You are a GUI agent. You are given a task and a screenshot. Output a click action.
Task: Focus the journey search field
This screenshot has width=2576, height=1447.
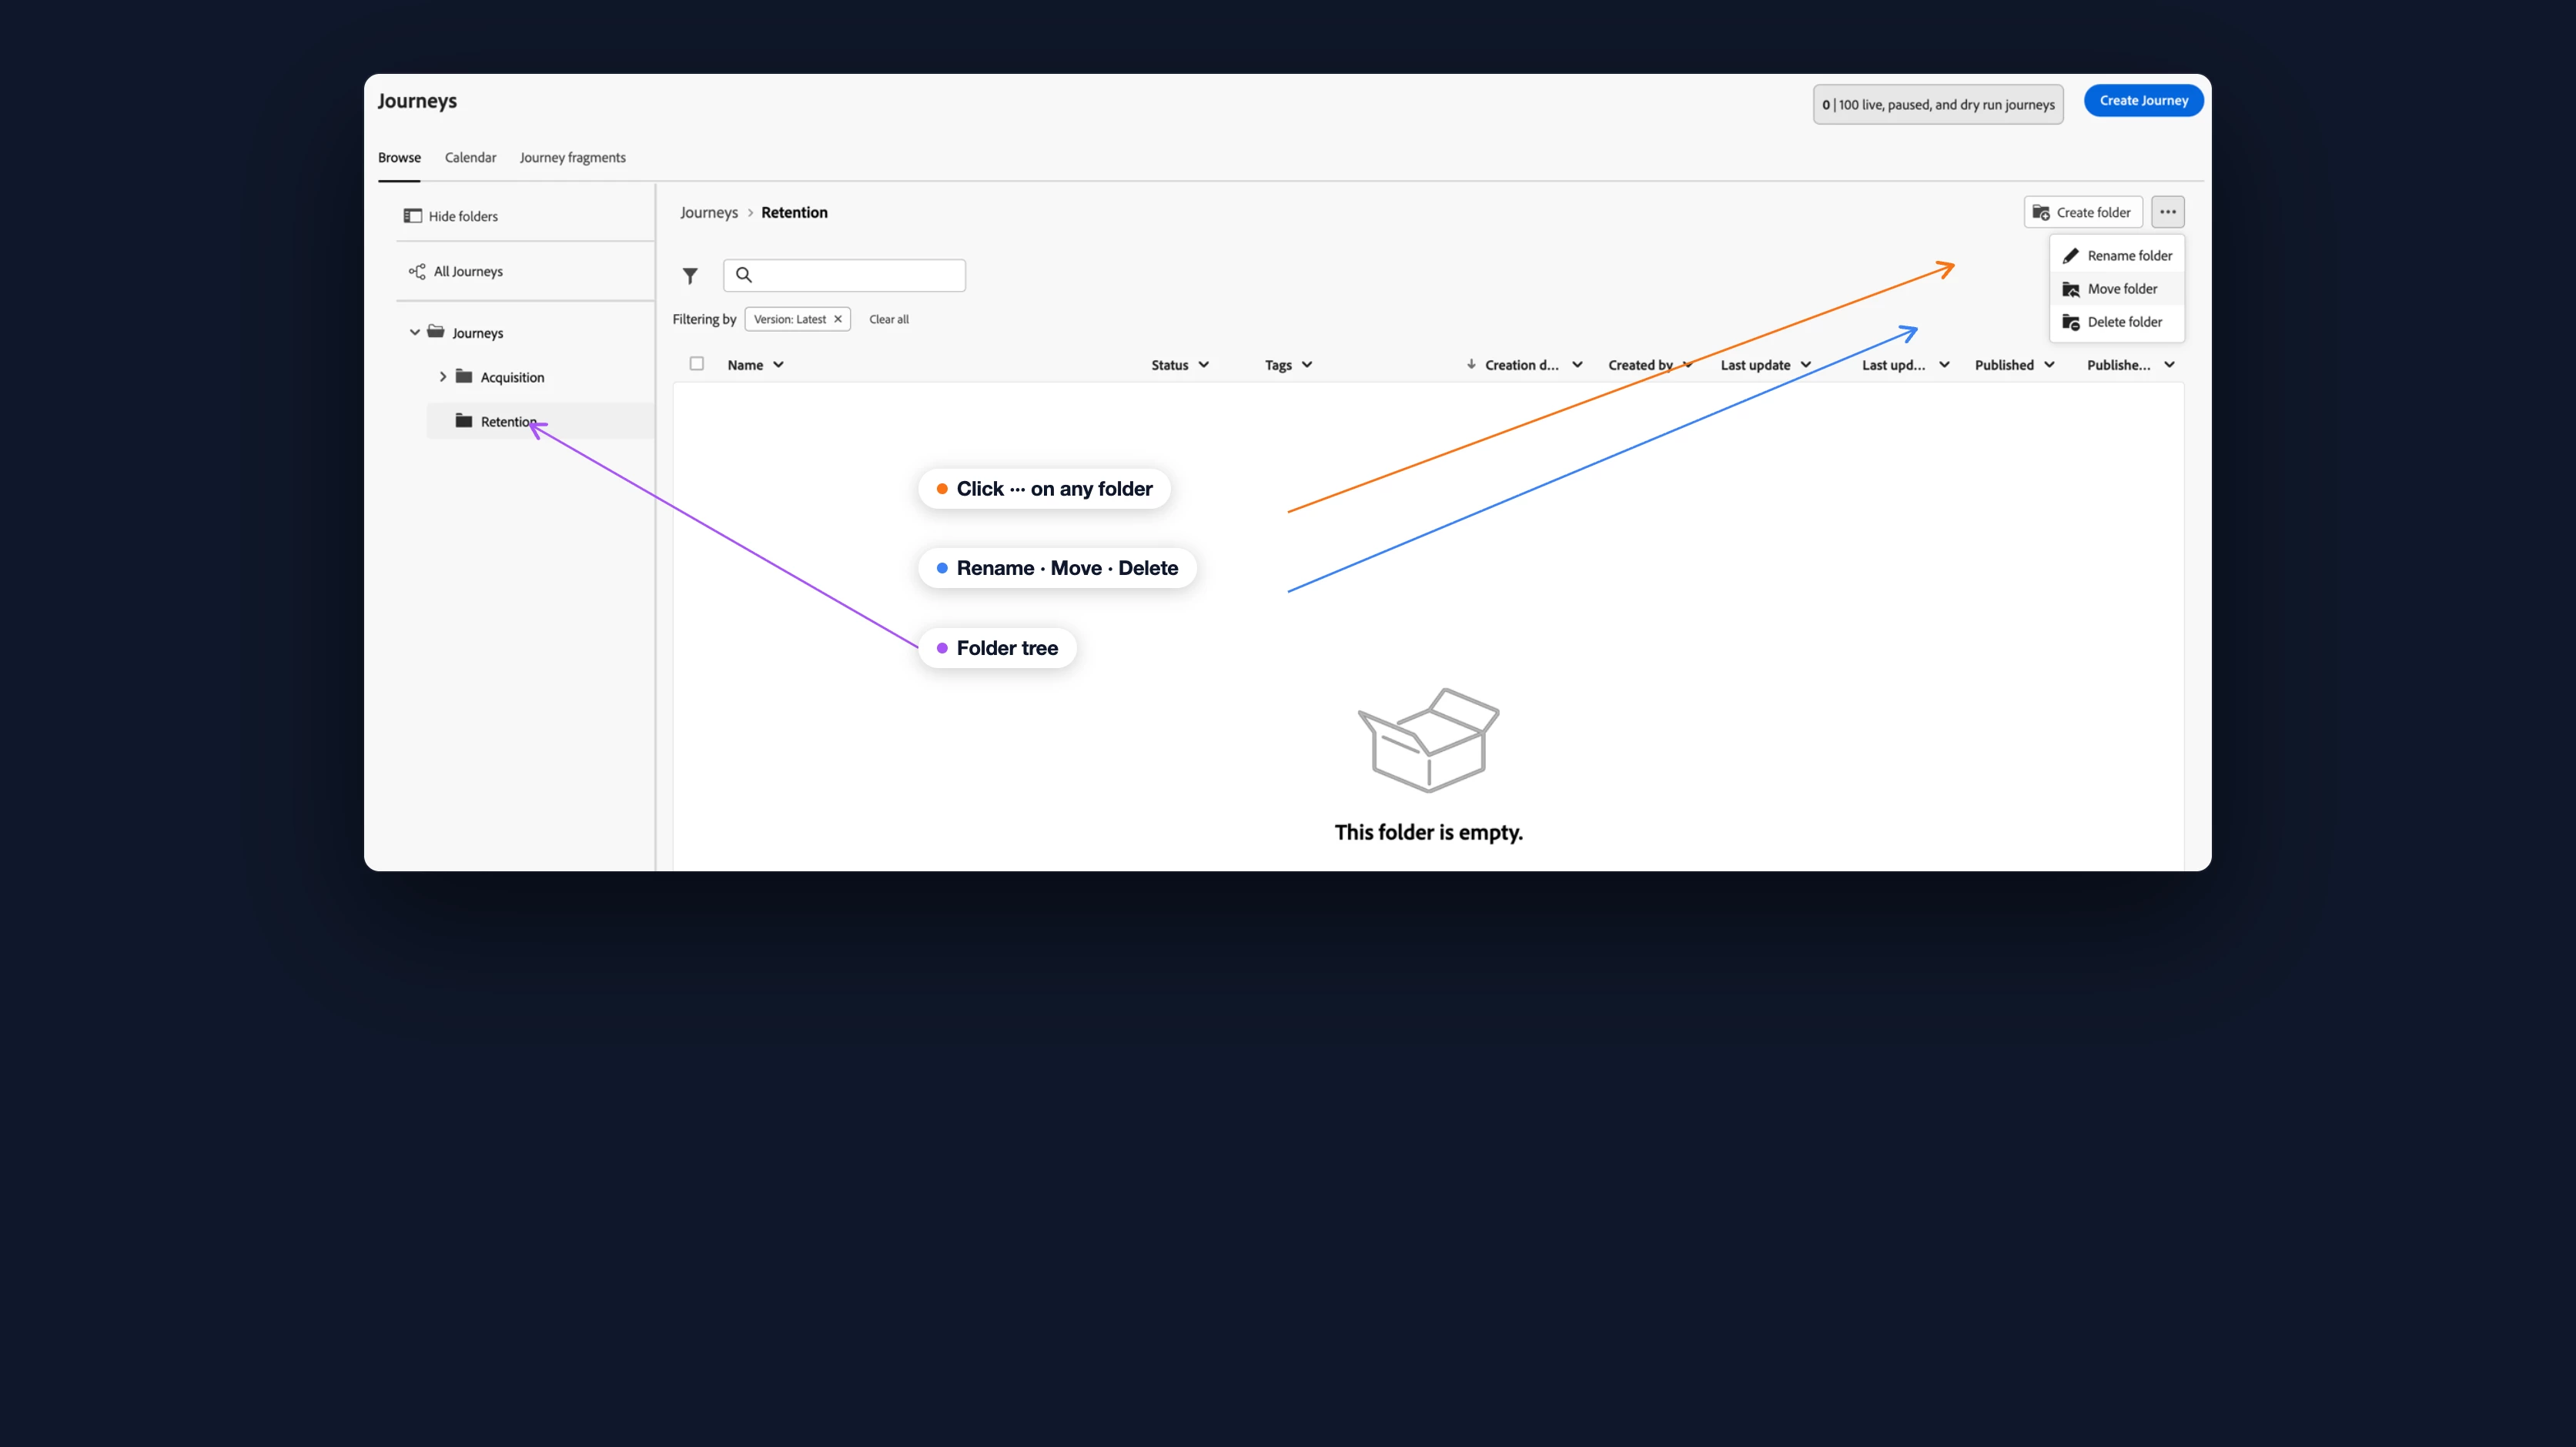coord(844,275)
